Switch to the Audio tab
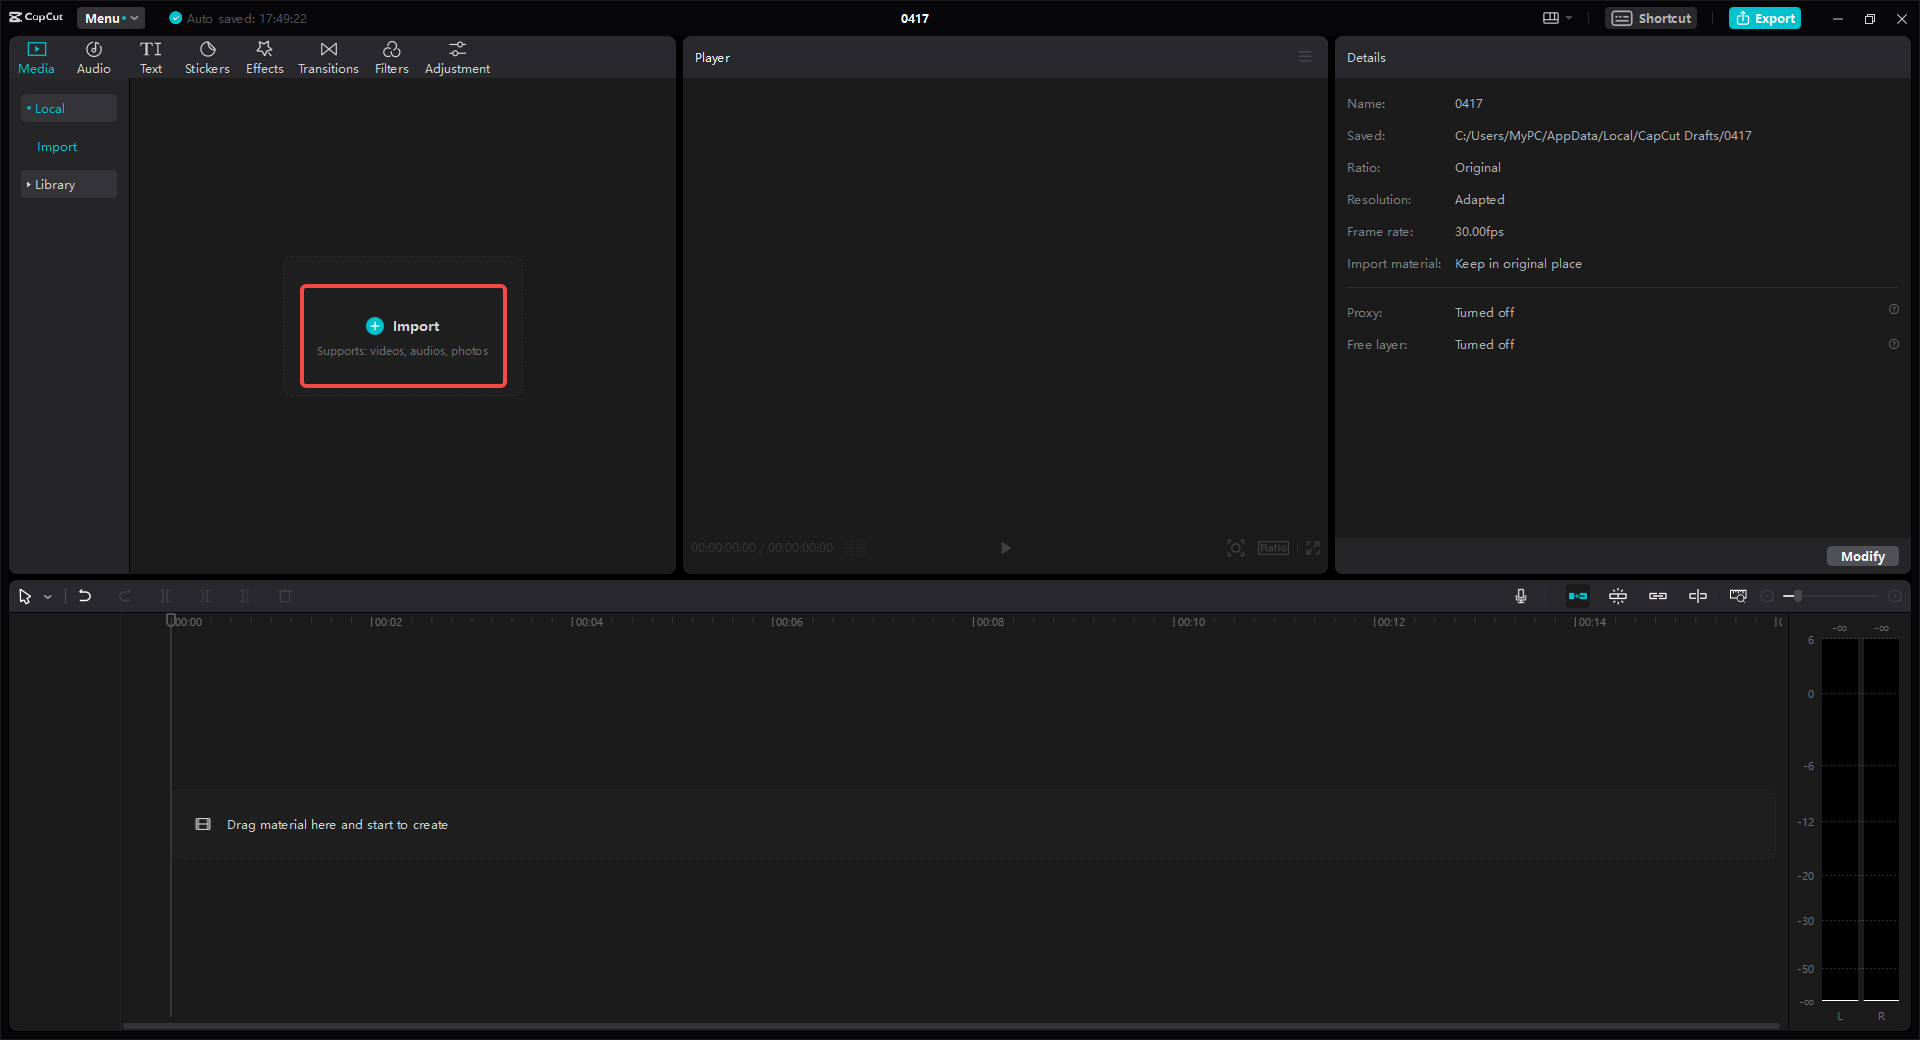Screen dimensions: 1920x1040 [94, 58]
